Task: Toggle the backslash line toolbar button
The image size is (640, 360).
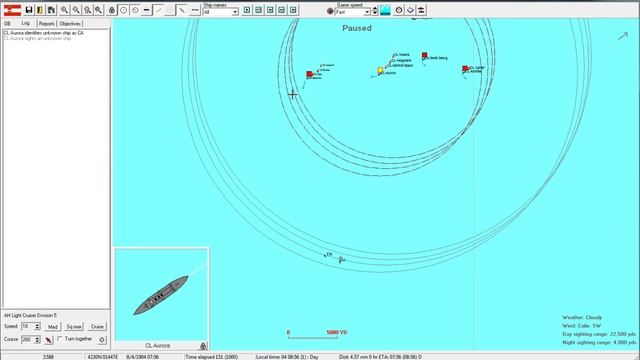Action: (182, 10)
